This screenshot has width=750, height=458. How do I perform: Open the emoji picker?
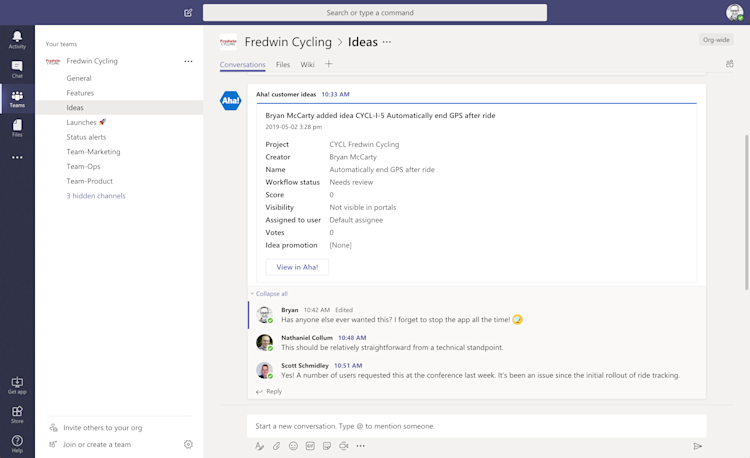point(293,446)
